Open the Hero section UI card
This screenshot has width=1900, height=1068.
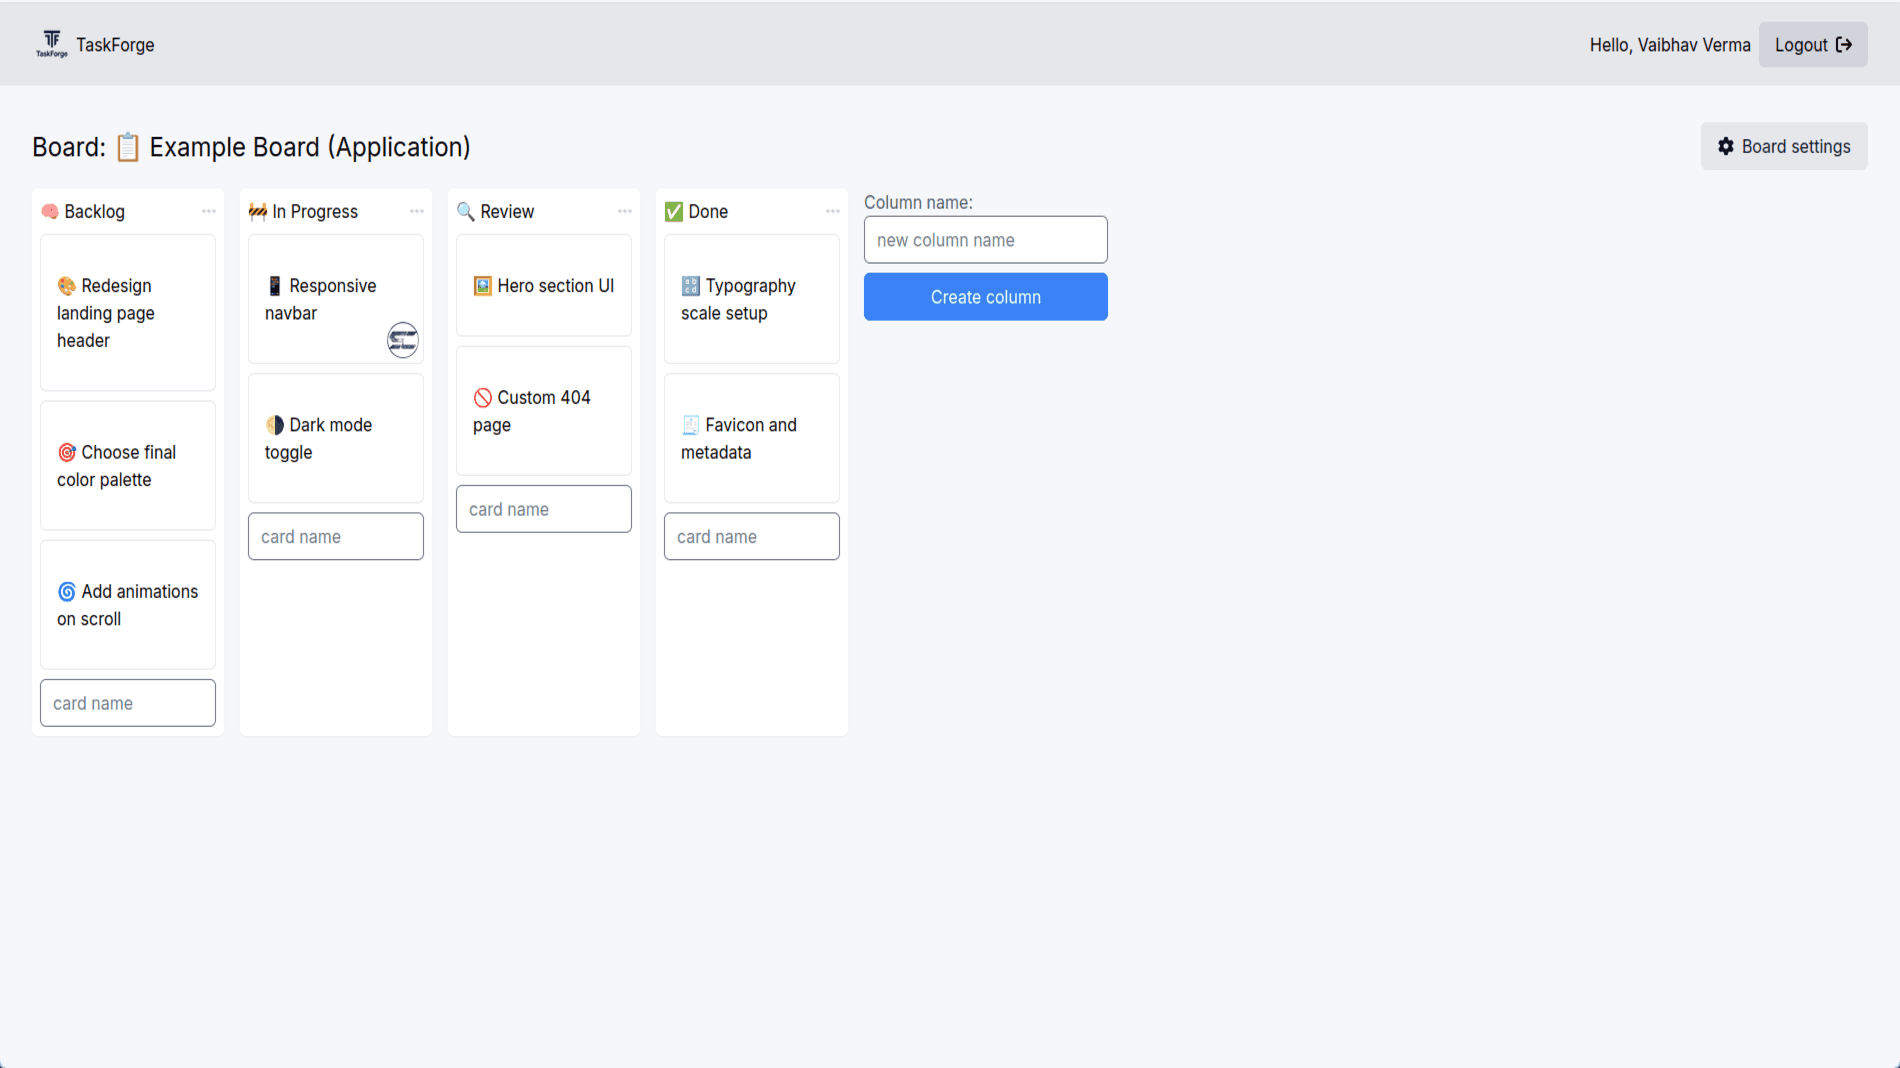[544, 285]
